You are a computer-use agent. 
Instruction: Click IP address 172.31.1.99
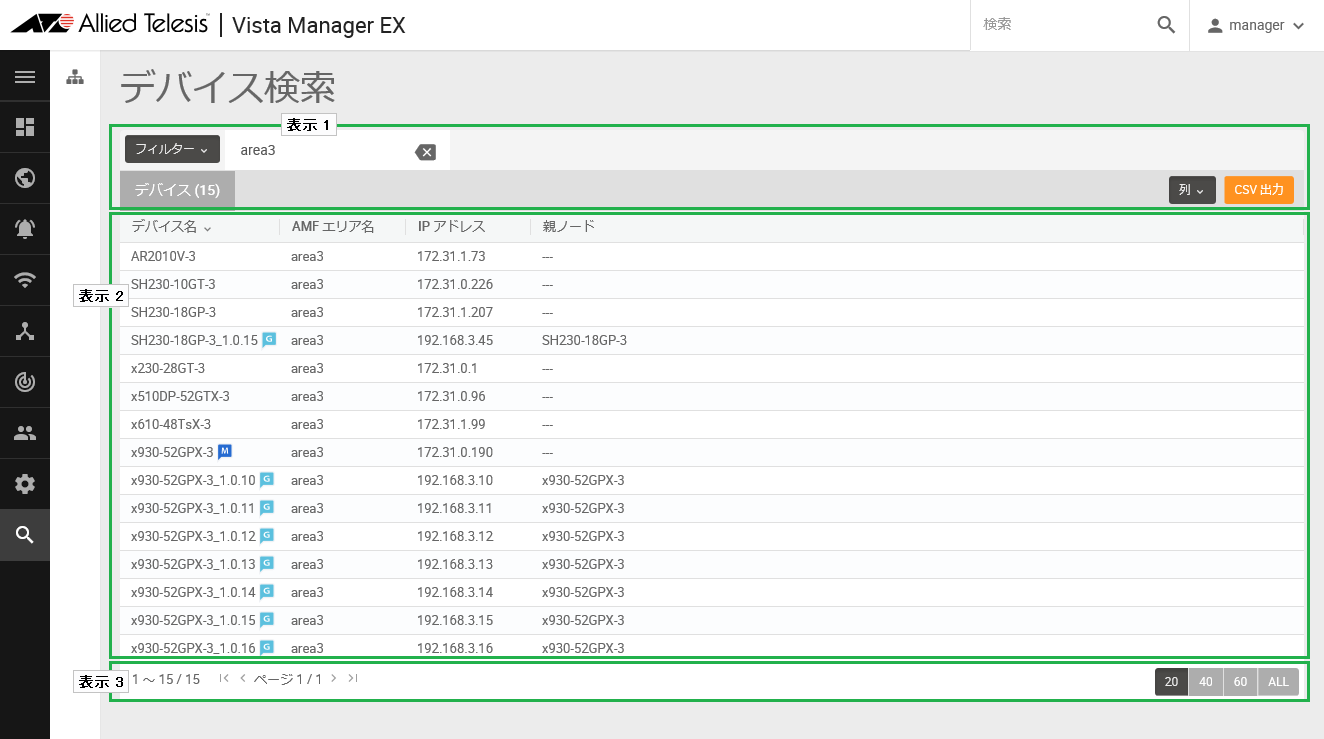451,424
